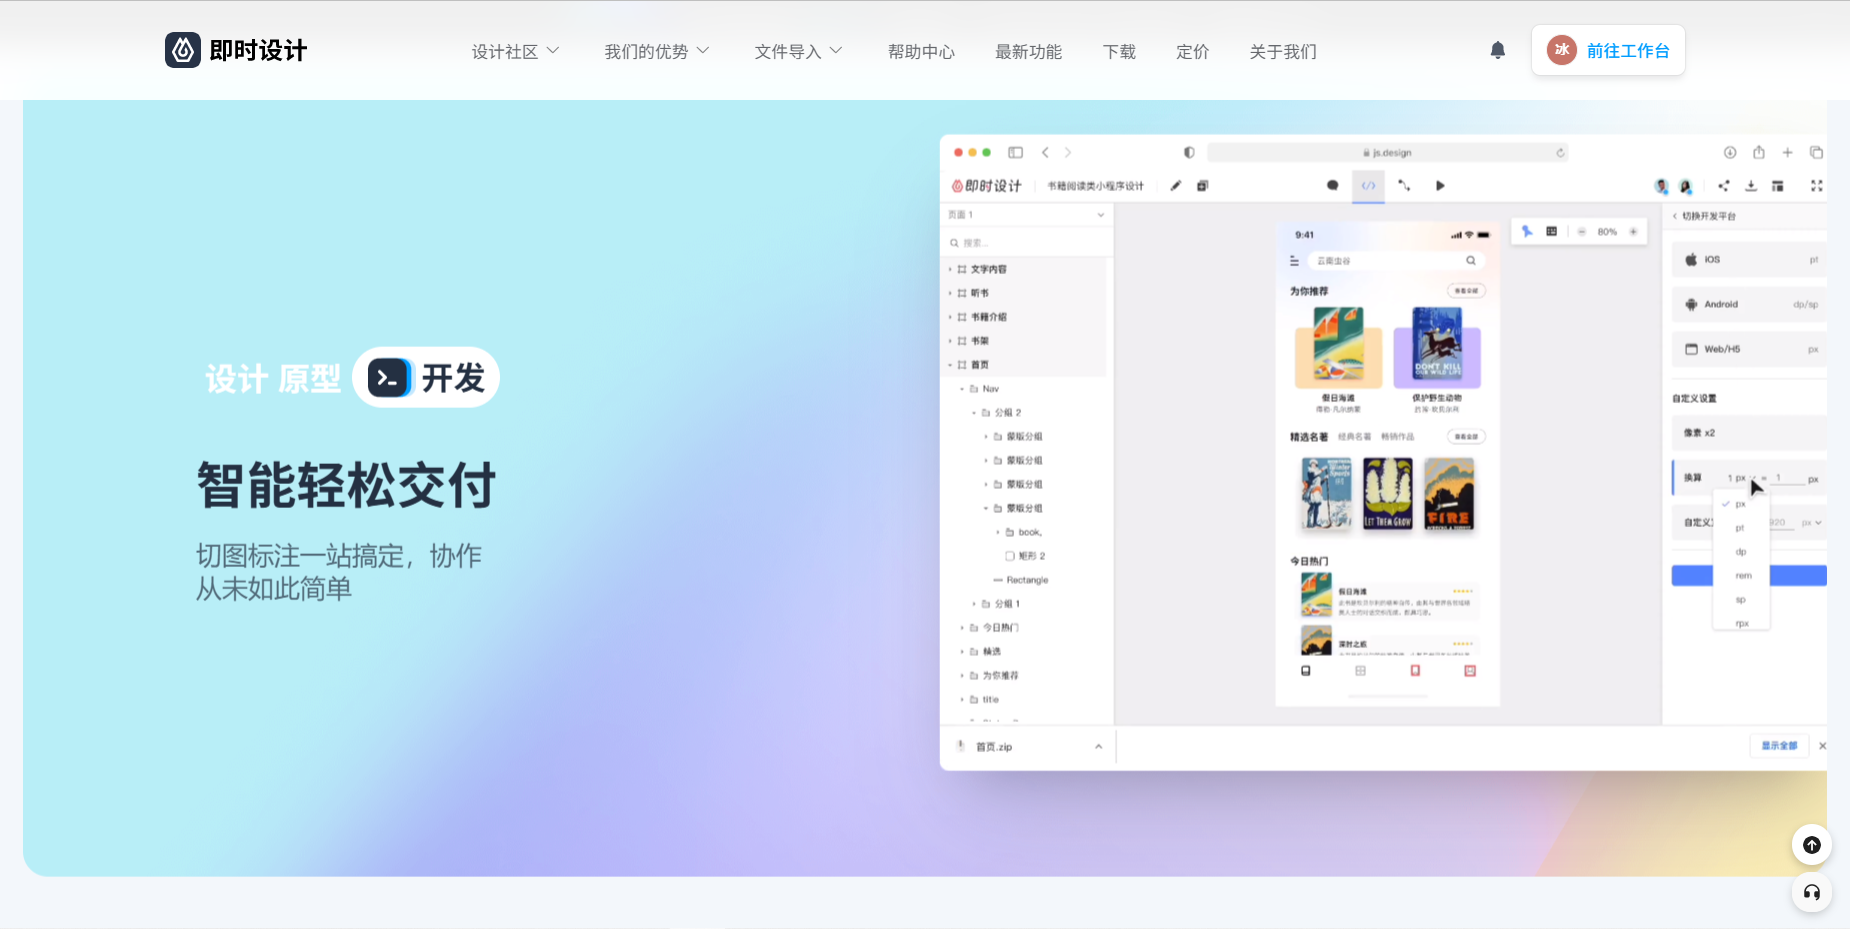Click the js.design address bar
Viewport: 1850px width, 929px height.
coord(1387,152)
